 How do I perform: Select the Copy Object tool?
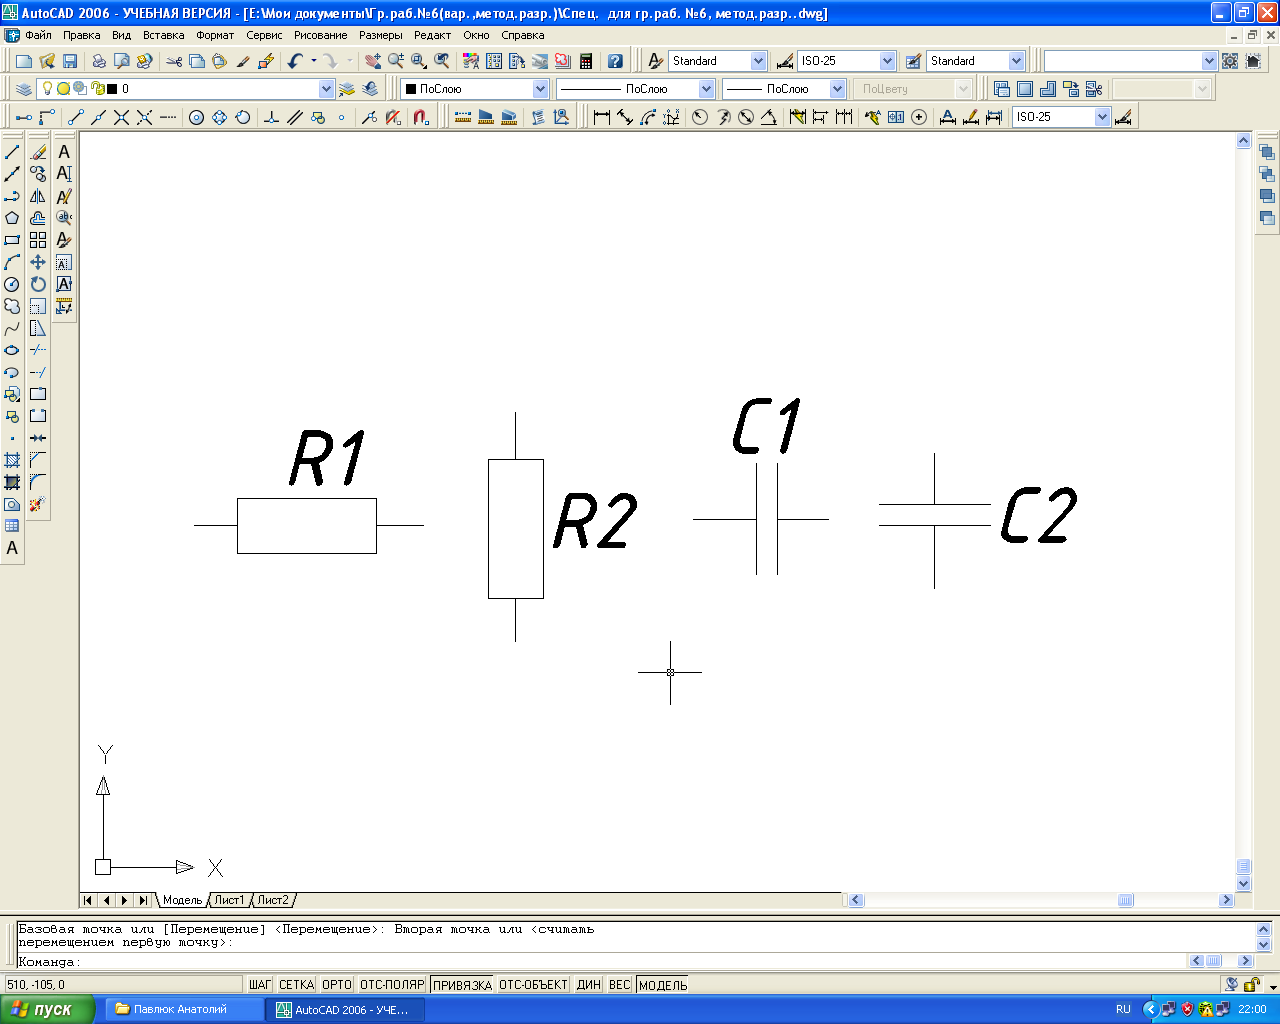coord(38,174)
